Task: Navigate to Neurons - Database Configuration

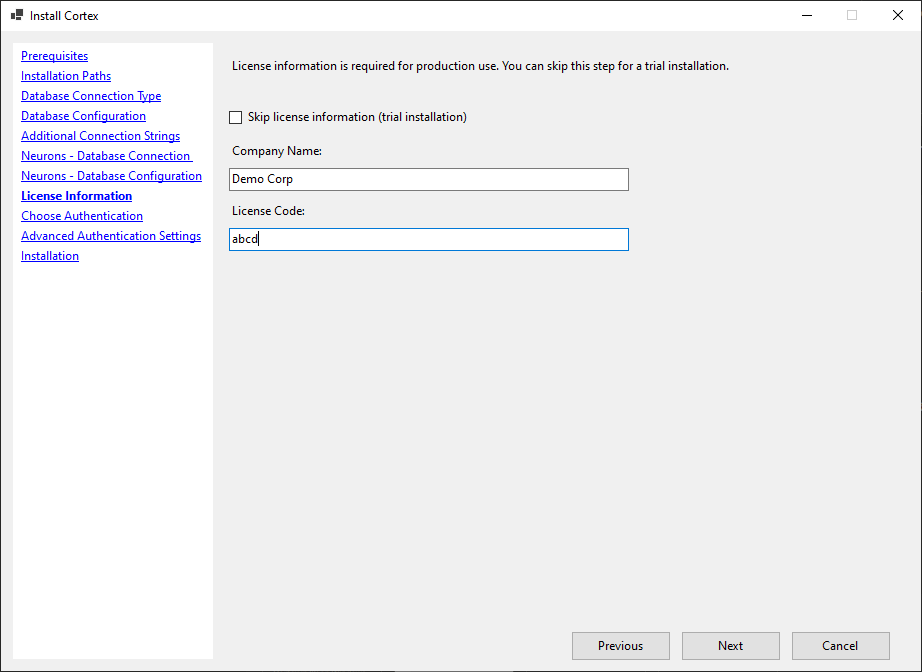Action: tap(111, 176)
